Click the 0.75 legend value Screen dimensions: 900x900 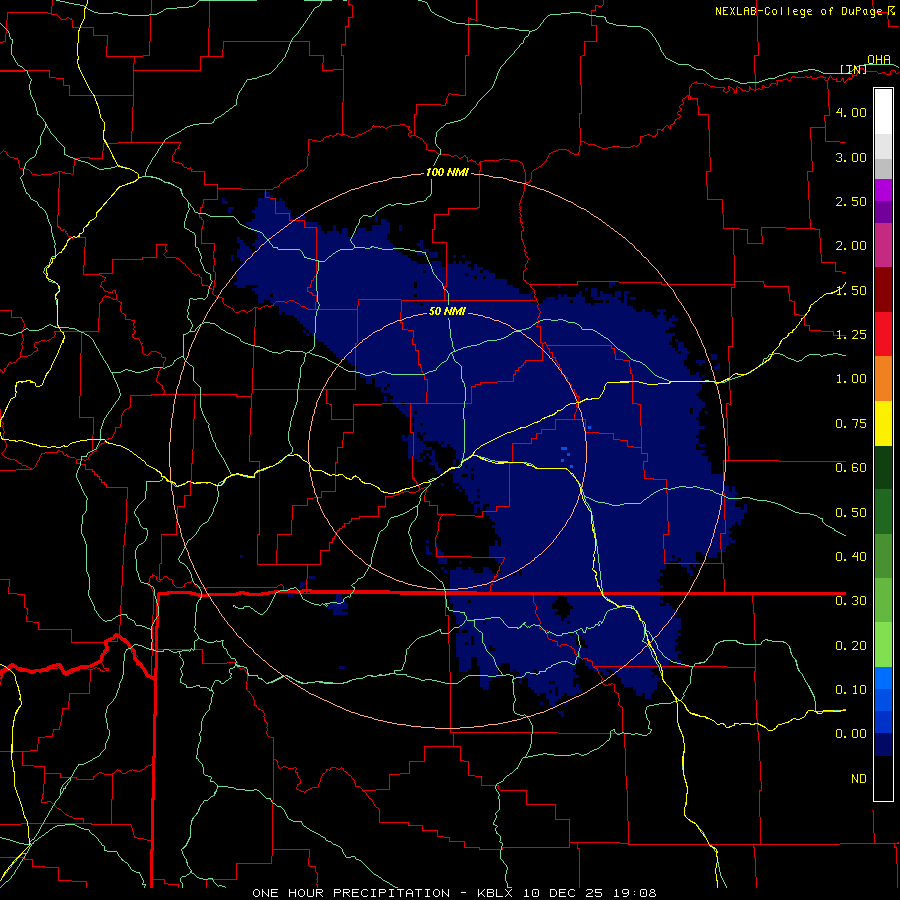[851, 424]
